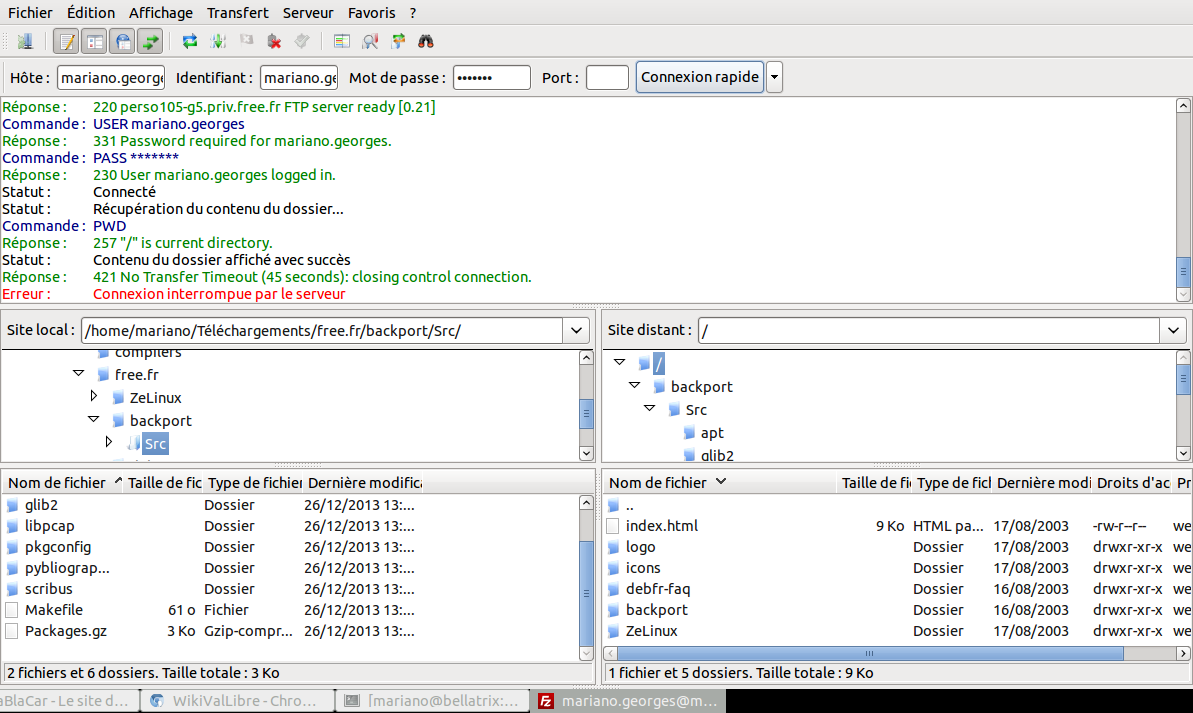Process the transfer queue

(x=217, y=41)
